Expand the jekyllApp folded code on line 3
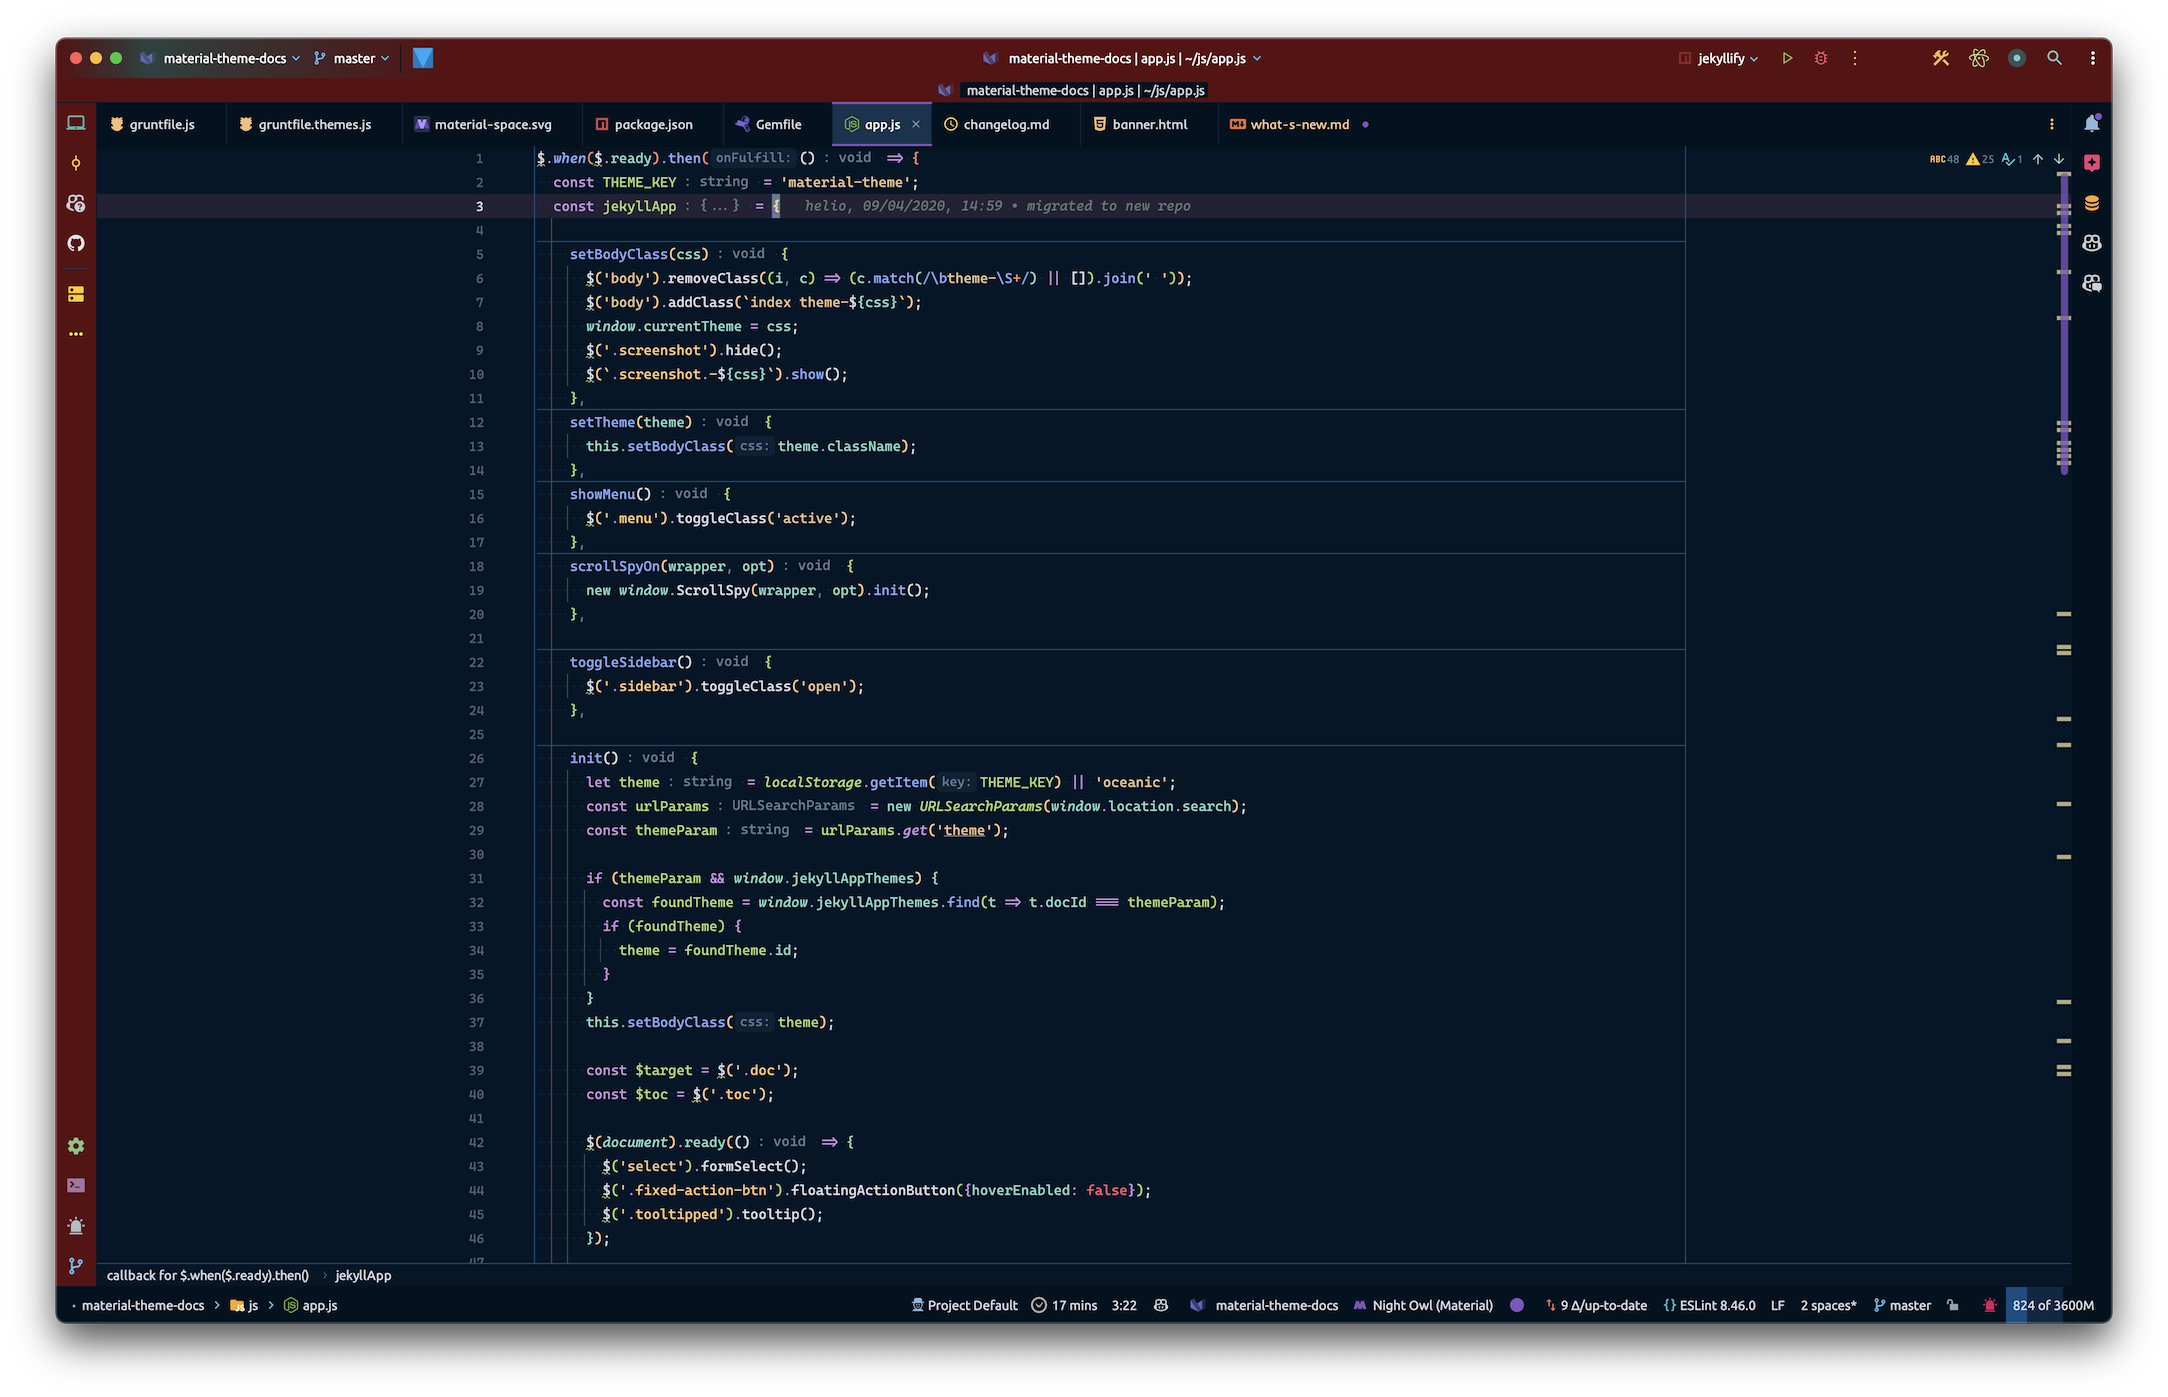2168x1397 pixels. (722, 205)
